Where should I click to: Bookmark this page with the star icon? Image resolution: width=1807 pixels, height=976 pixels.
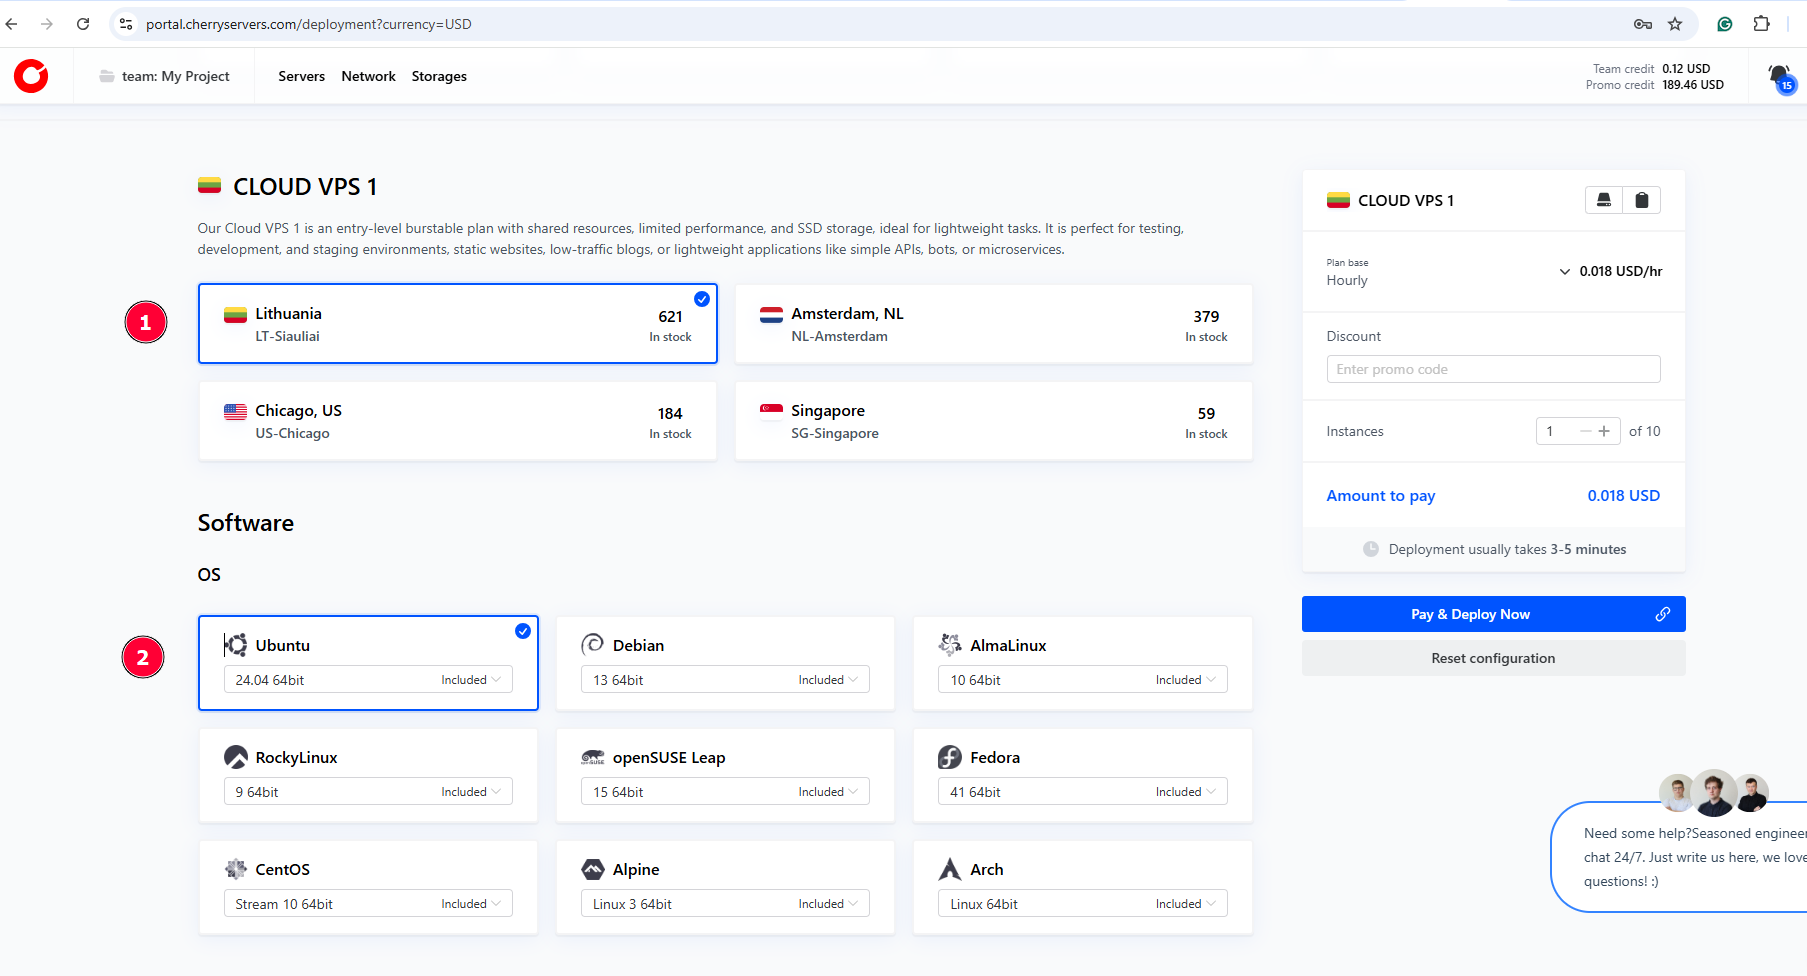1675,24
